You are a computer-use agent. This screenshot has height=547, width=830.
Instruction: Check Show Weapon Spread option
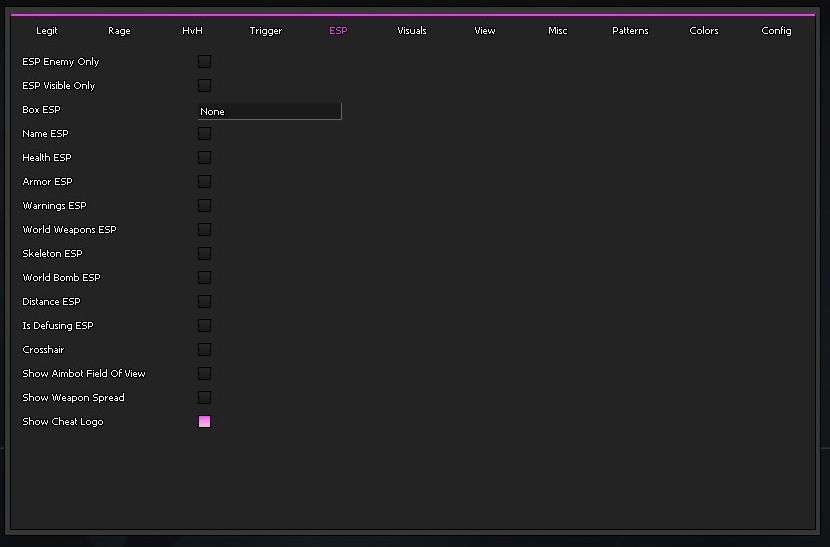pos(204,398)
